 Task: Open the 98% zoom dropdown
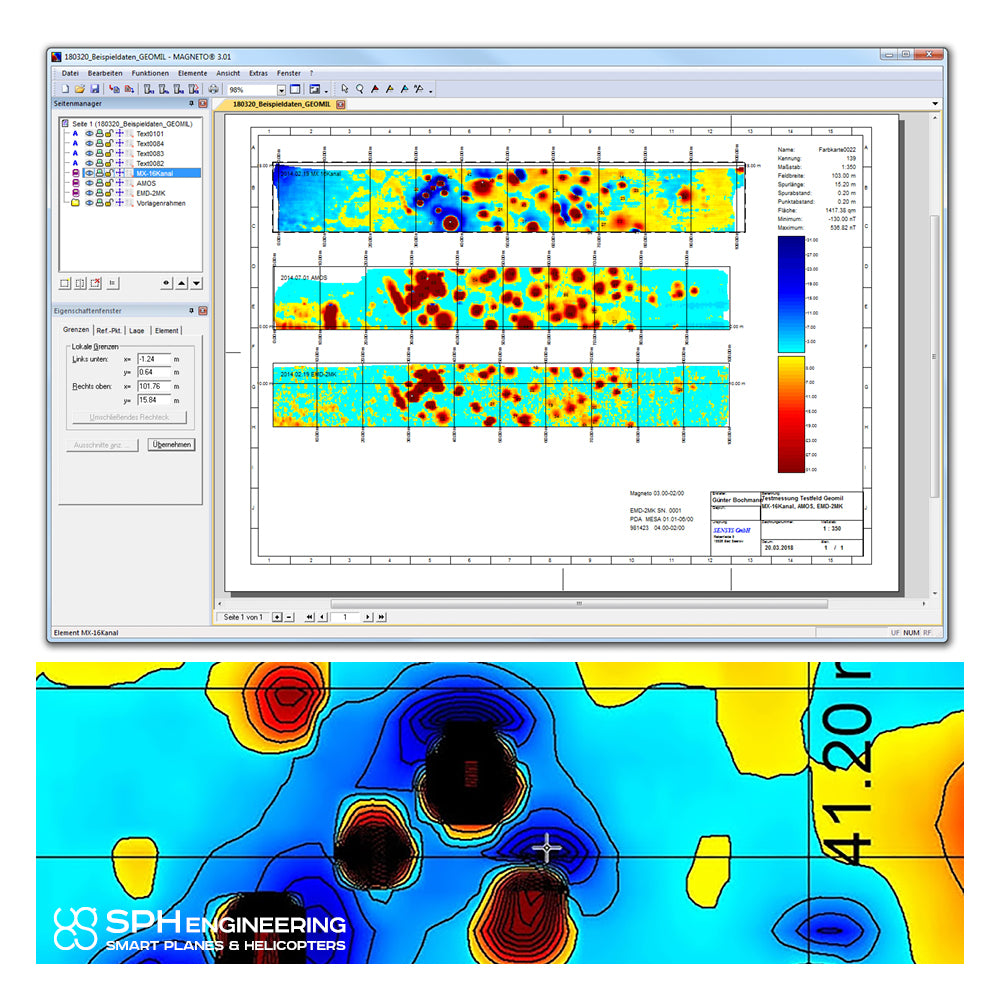[x=281, y=90]
